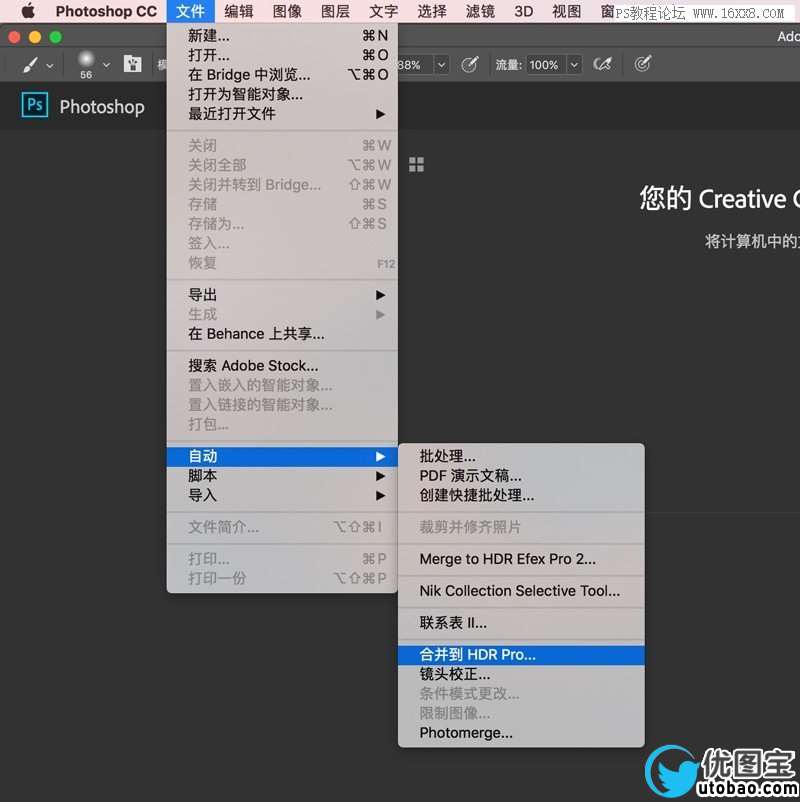Click the green zoom window button

coord(56,37)
